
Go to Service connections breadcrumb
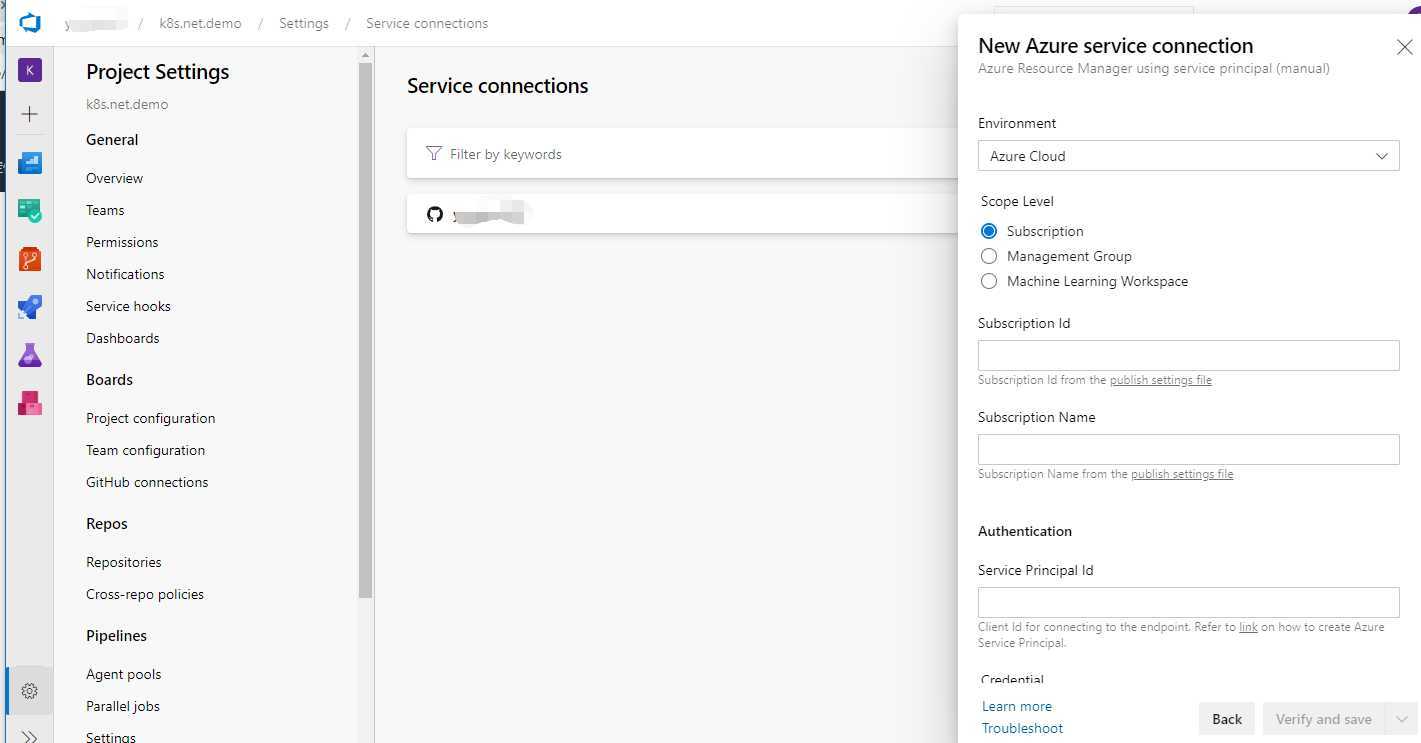point(427,23)
